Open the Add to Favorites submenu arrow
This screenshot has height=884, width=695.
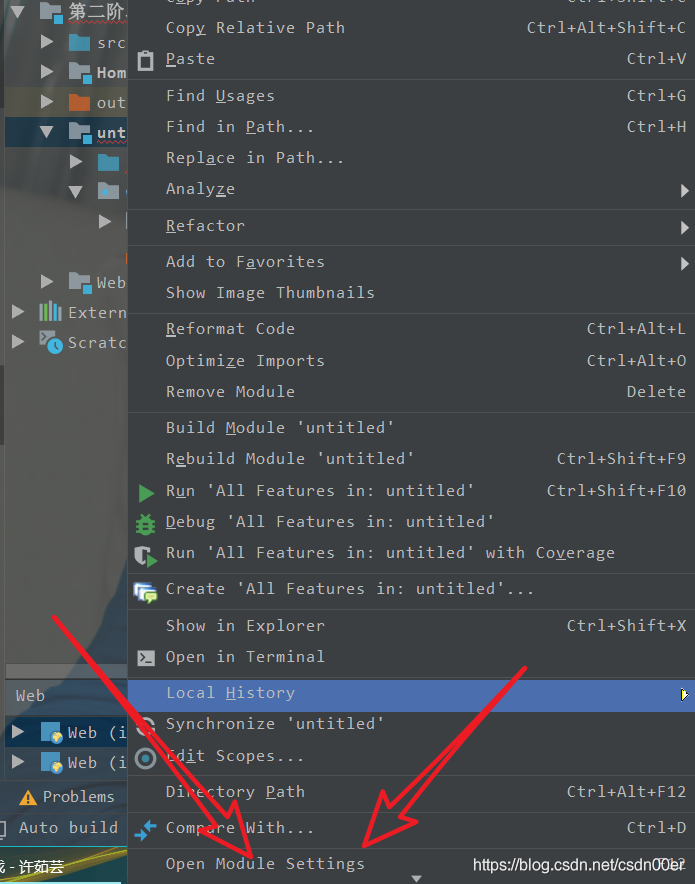(684, 264)
